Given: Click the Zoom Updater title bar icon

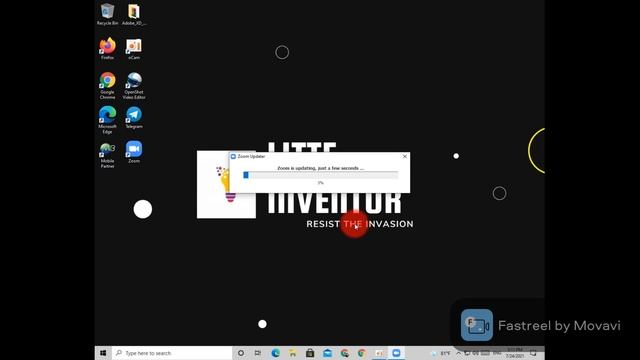Looking at the screenshot, I should coord(233,156).
